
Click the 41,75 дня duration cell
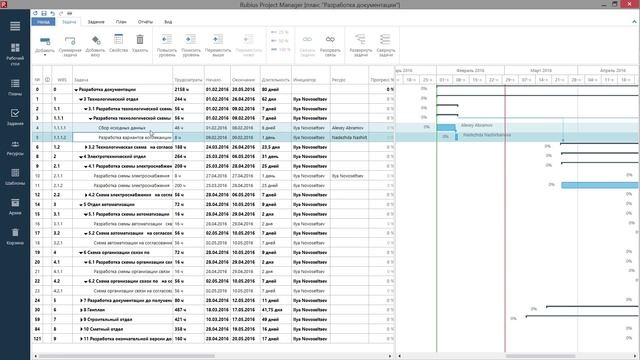276,310
